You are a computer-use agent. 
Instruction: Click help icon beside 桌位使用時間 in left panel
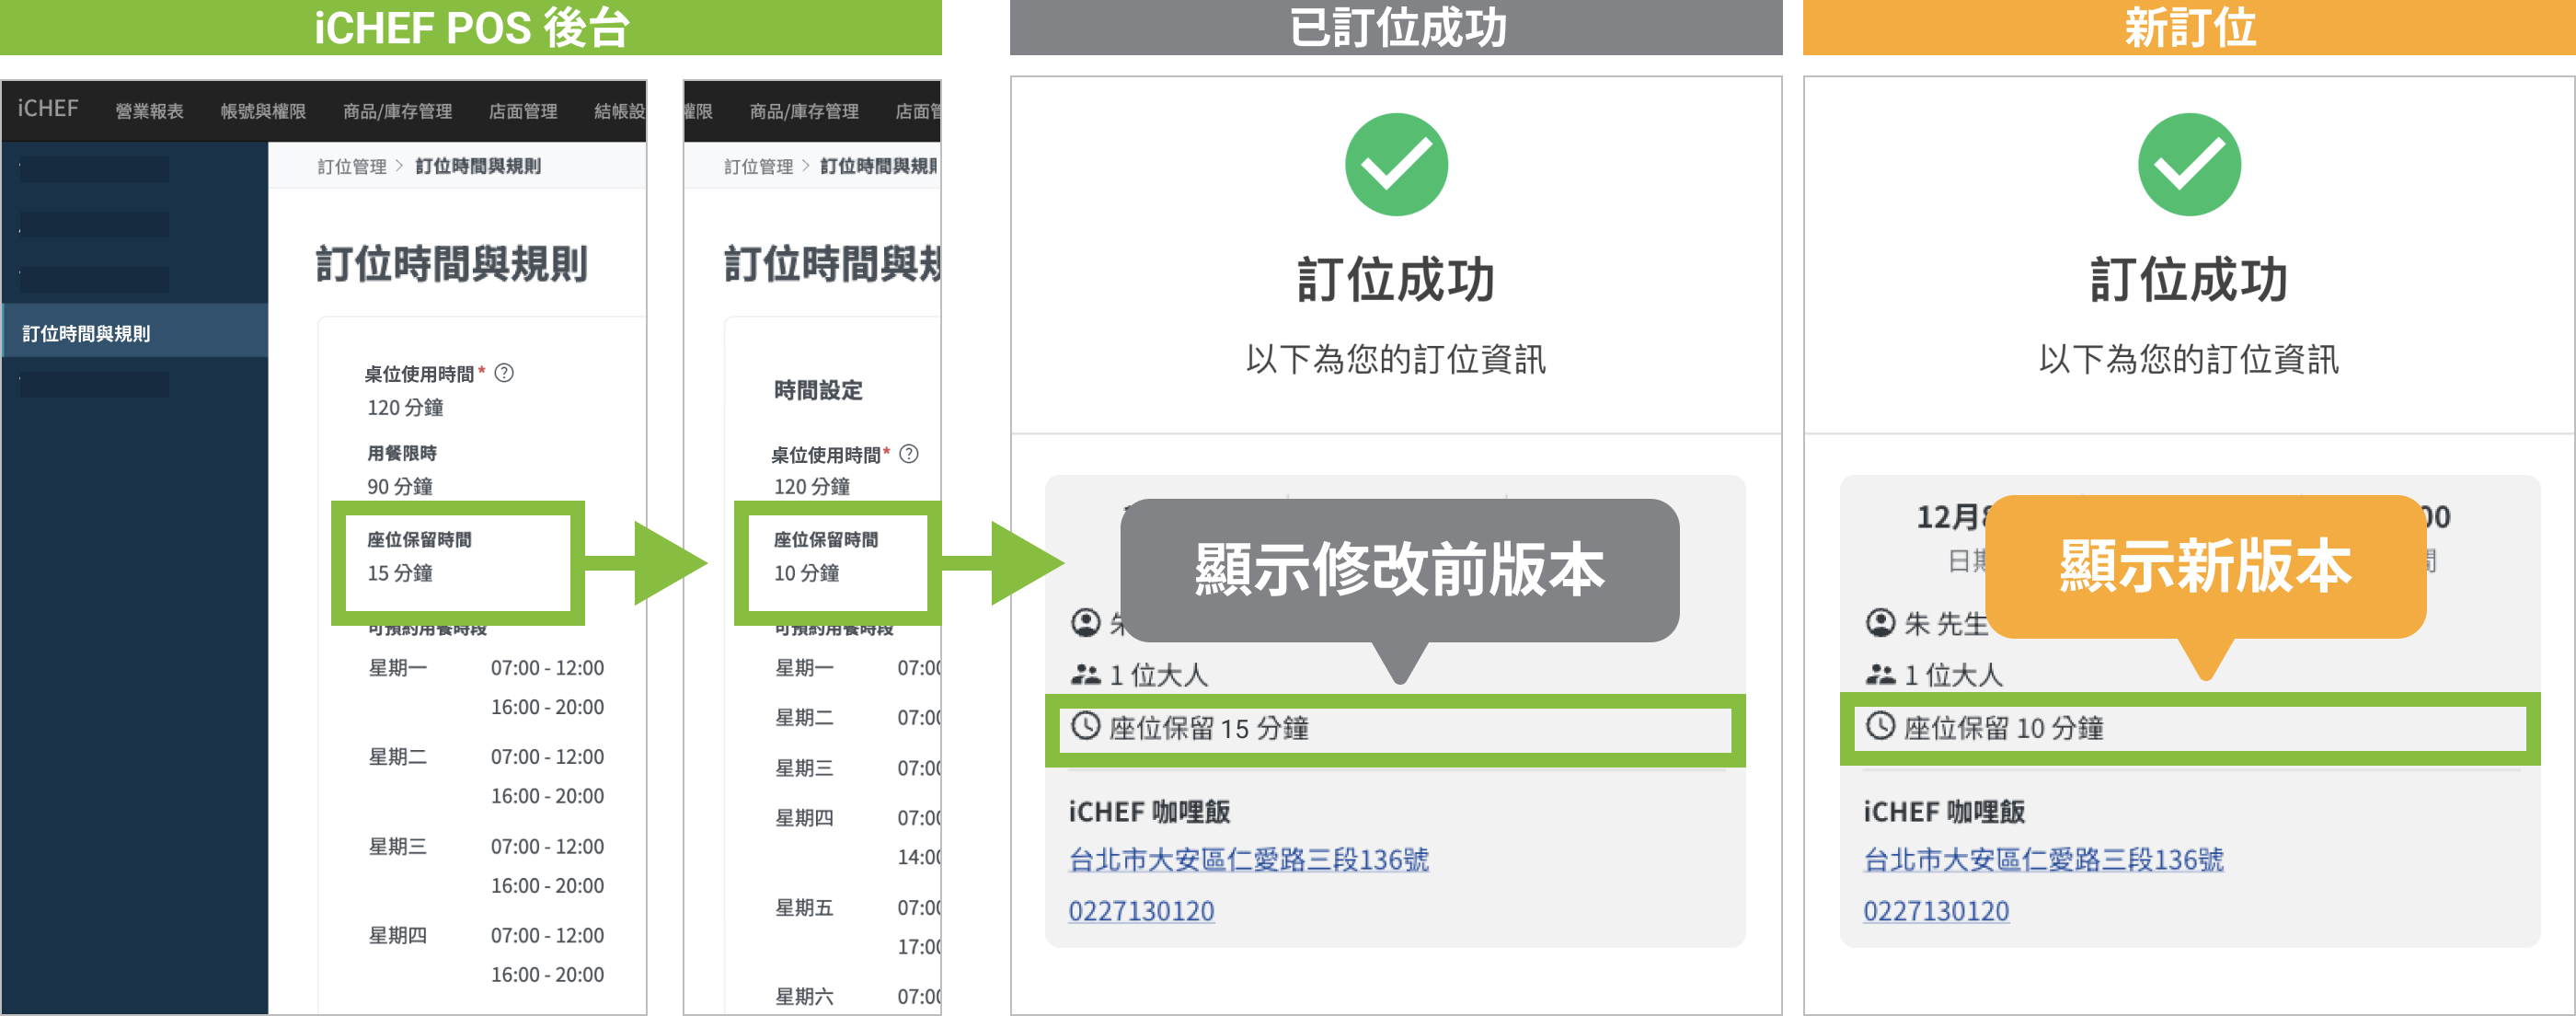504,373
